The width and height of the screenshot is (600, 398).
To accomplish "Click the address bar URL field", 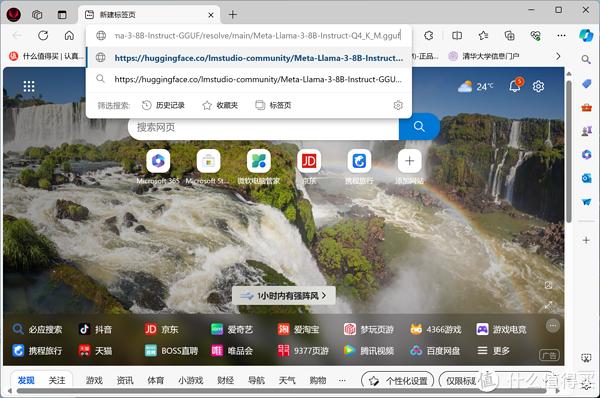I will point(257,36).
